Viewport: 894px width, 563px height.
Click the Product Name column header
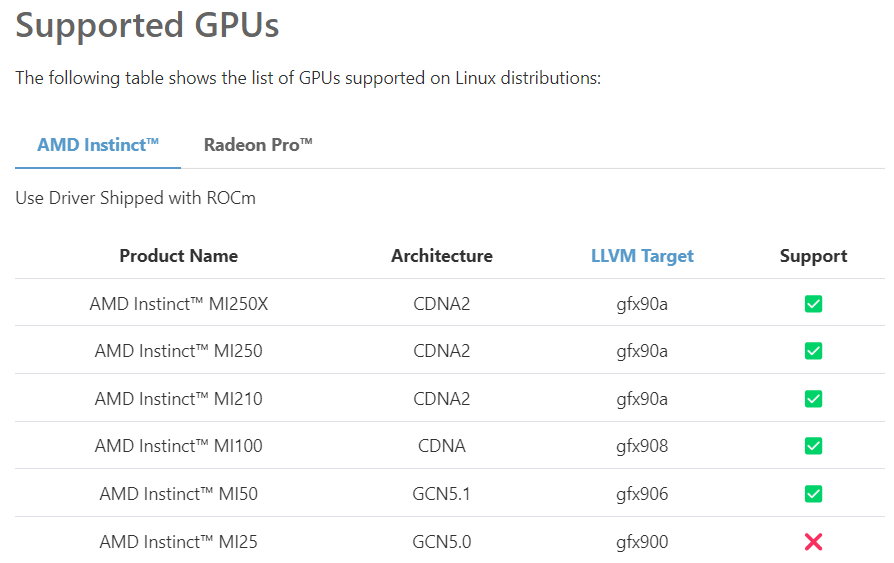(x=179, y=256)
